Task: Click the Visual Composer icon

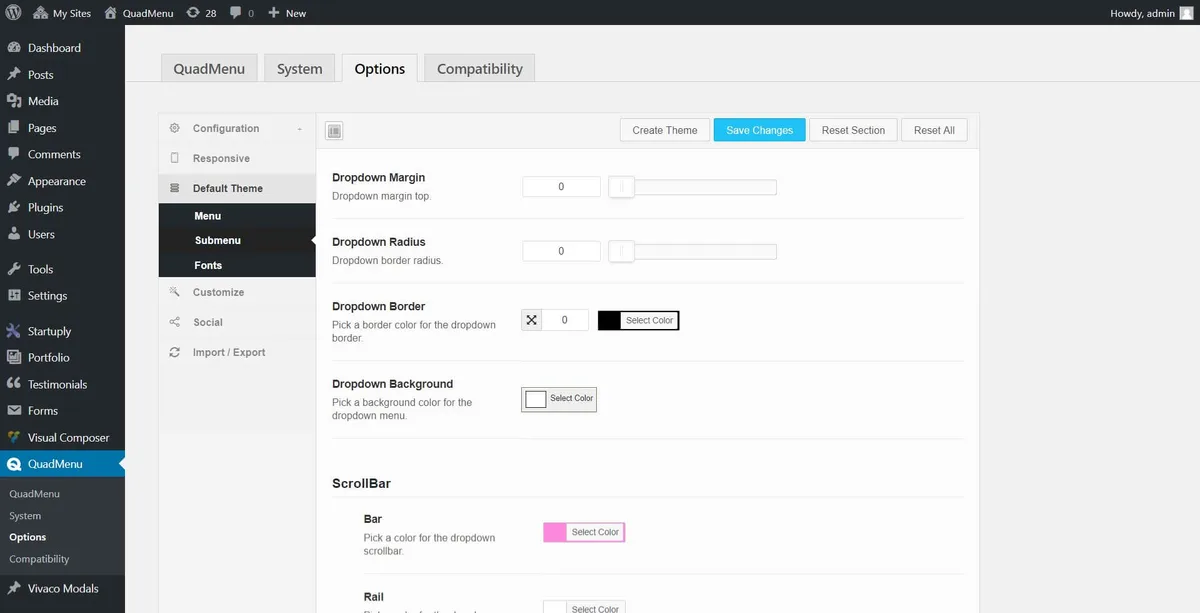Action: click(14, 437)
